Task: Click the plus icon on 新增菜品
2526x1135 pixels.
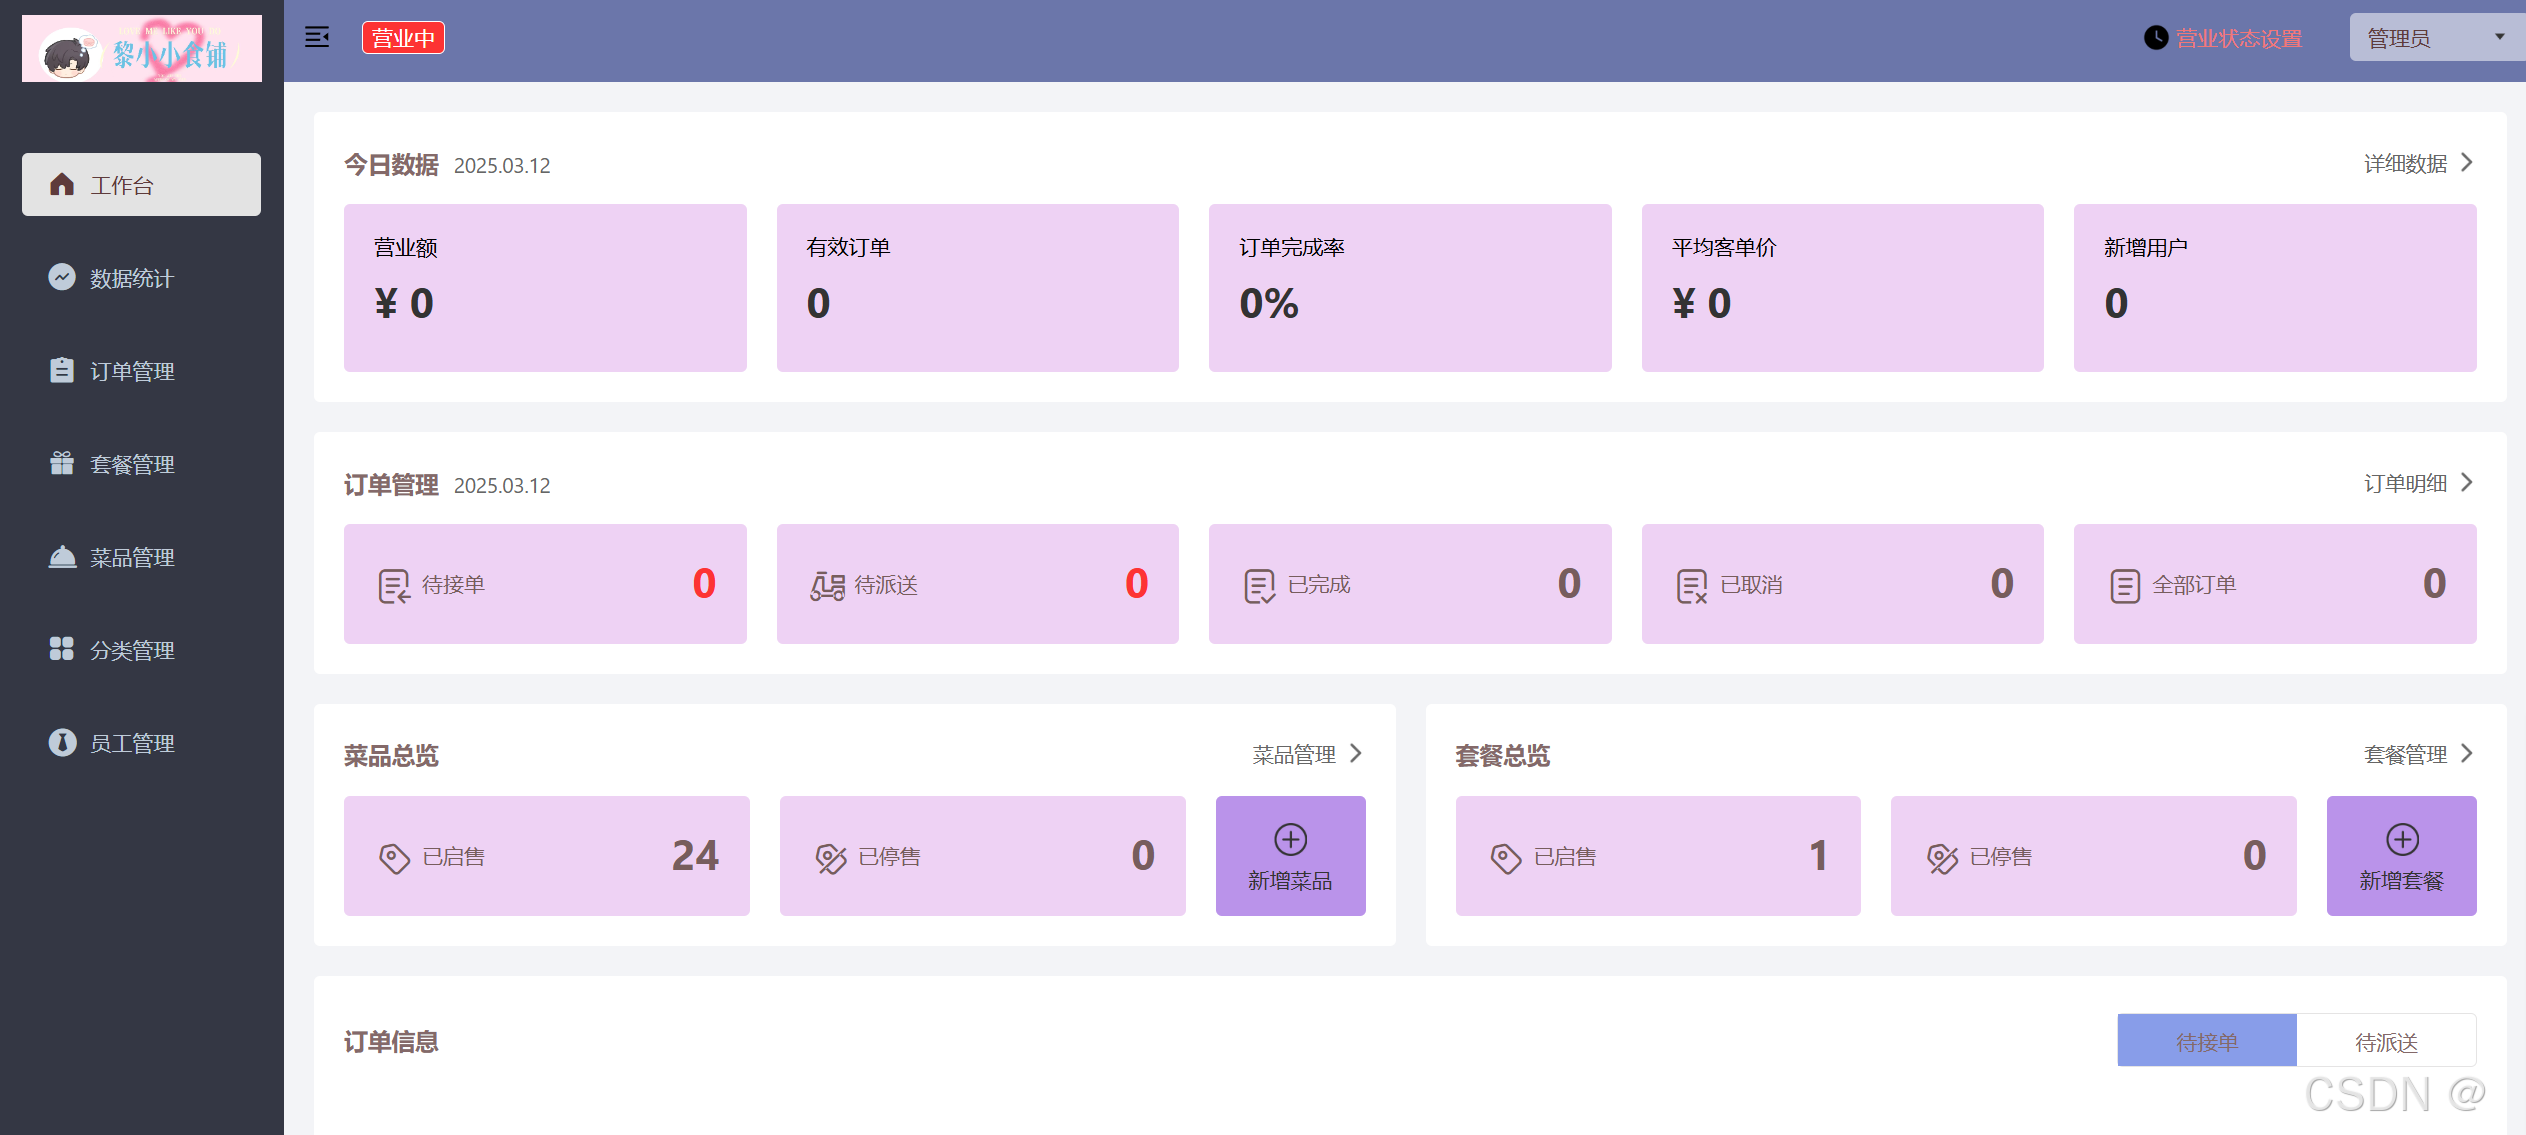Action: [x=1290, y=839]
